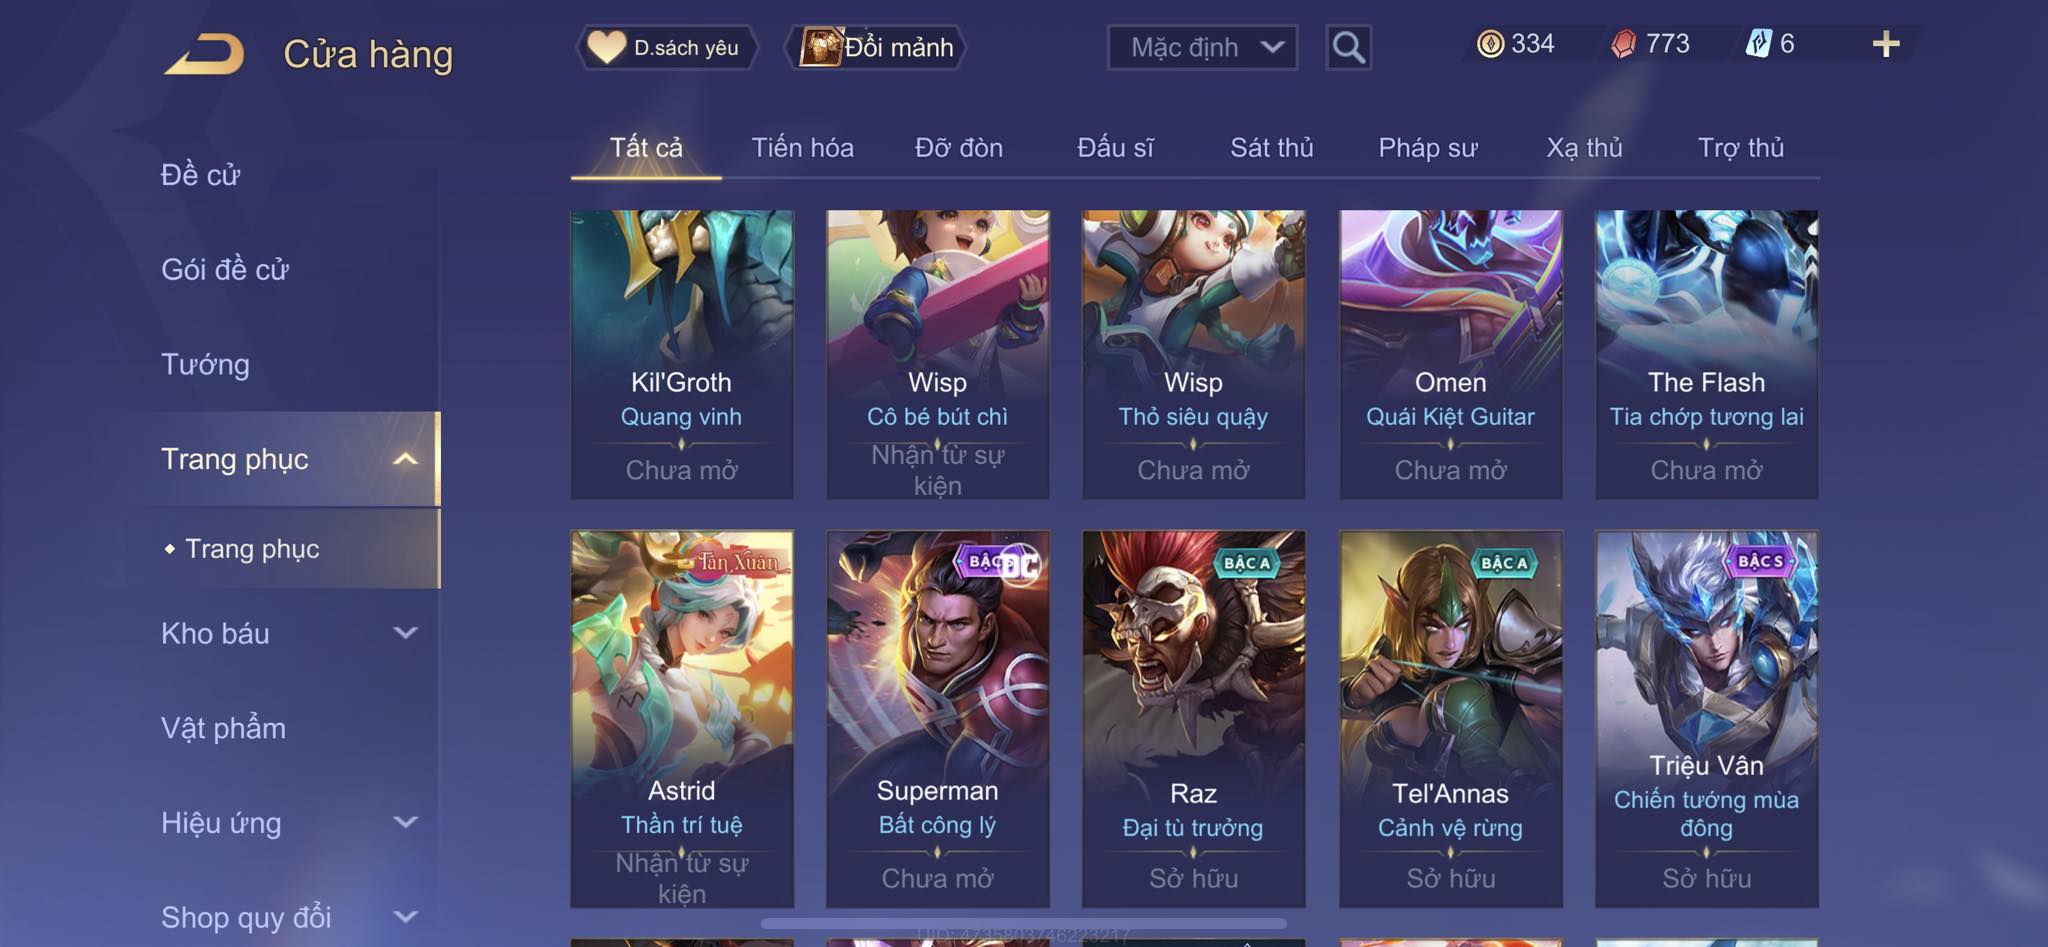Expand Shop quy đổi section
Screen dimensions: 2048x947
[x=405, y=916]
